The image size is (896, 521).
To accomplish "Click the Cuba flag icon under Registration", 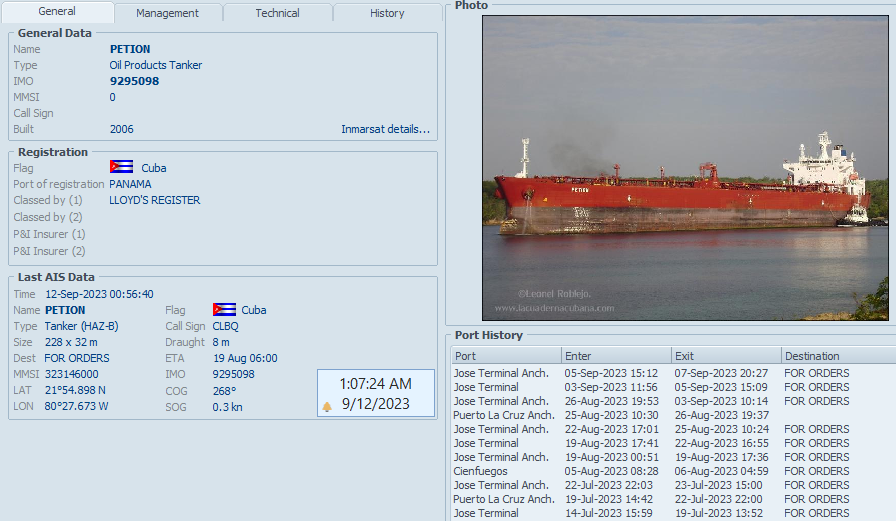I will (x=121, y=167).
